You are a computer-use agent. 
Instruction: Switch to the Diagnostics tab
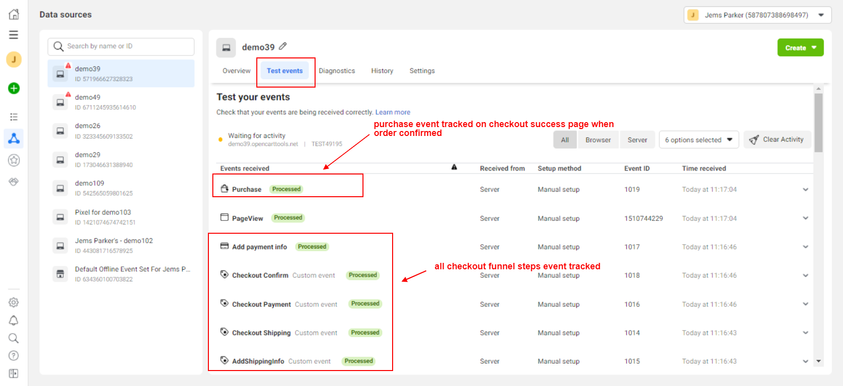(337, 70)
